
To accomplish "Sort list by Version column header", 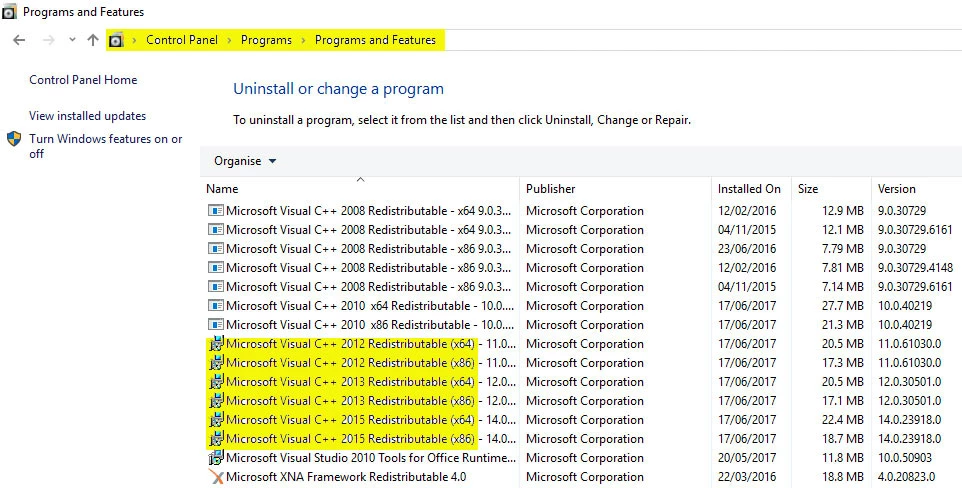I will [917, 189].
